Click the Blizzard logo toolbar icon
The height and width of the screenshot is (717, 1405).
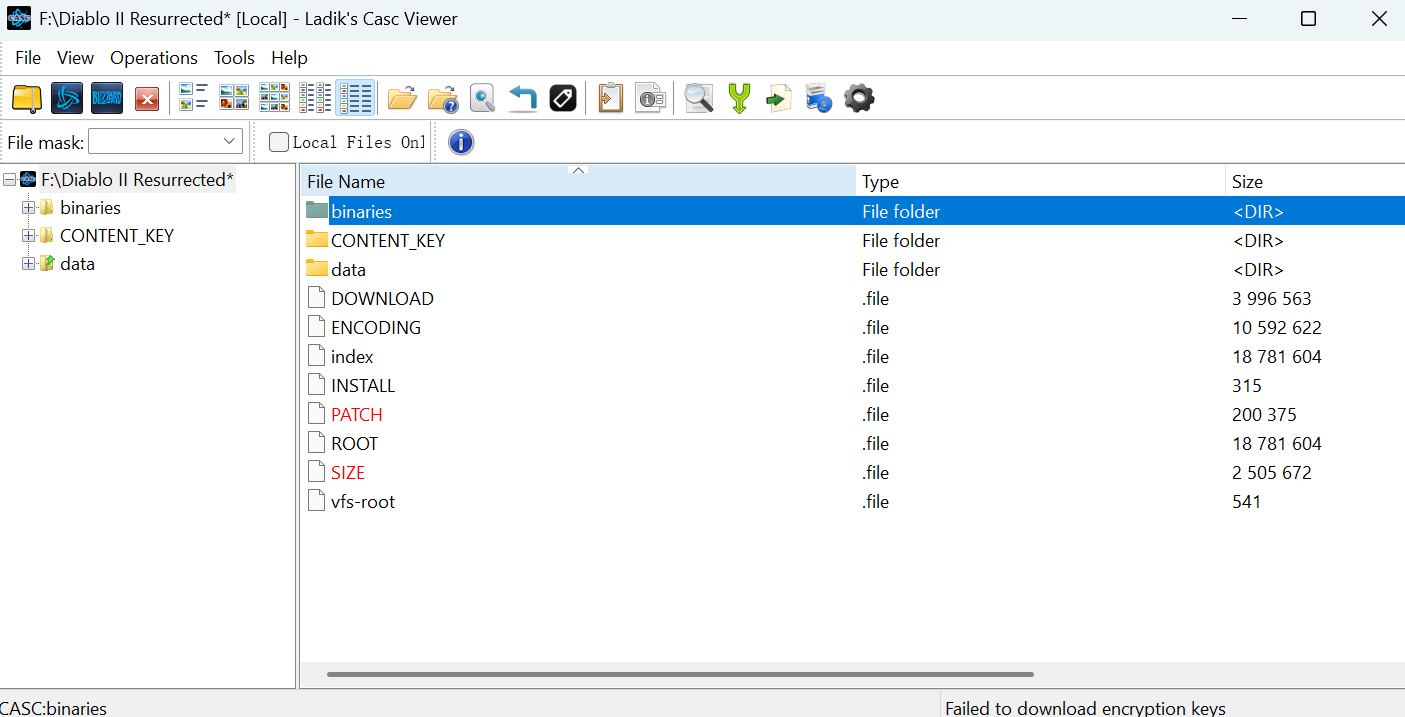107,98
